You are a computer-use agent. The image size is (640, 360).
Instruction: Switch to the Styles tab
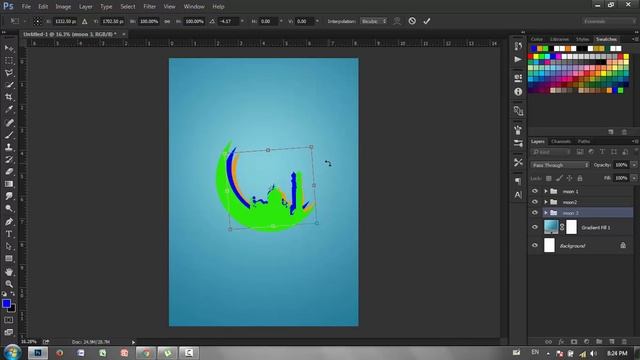[x=582, y=39]
